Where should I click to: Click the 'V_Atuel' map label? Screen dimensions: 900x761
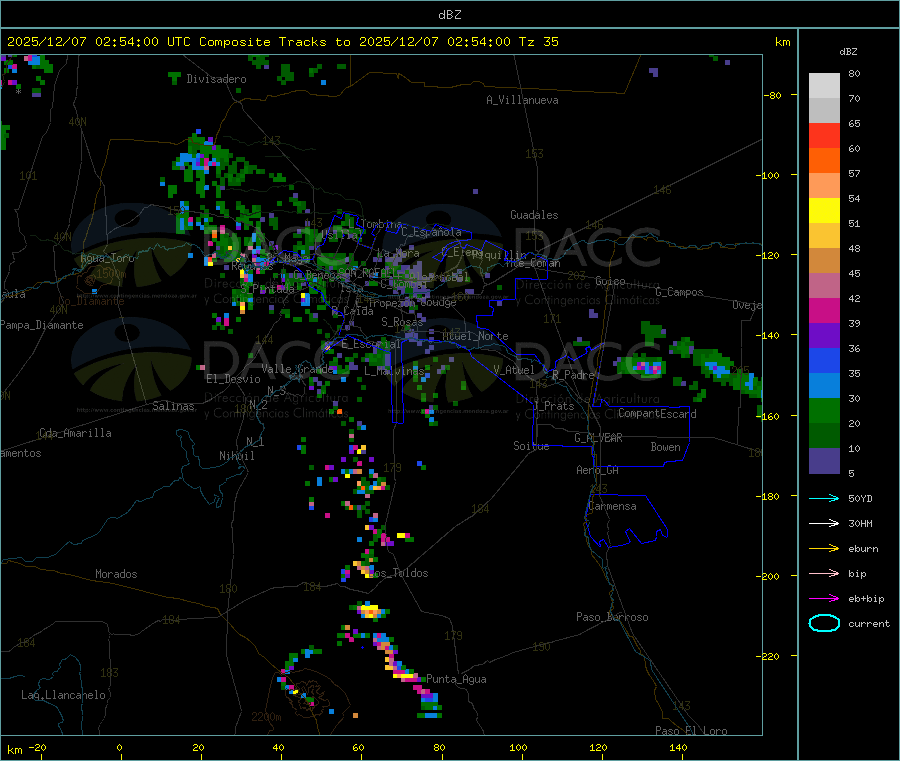pyautogui.click(x=514, y=371)
